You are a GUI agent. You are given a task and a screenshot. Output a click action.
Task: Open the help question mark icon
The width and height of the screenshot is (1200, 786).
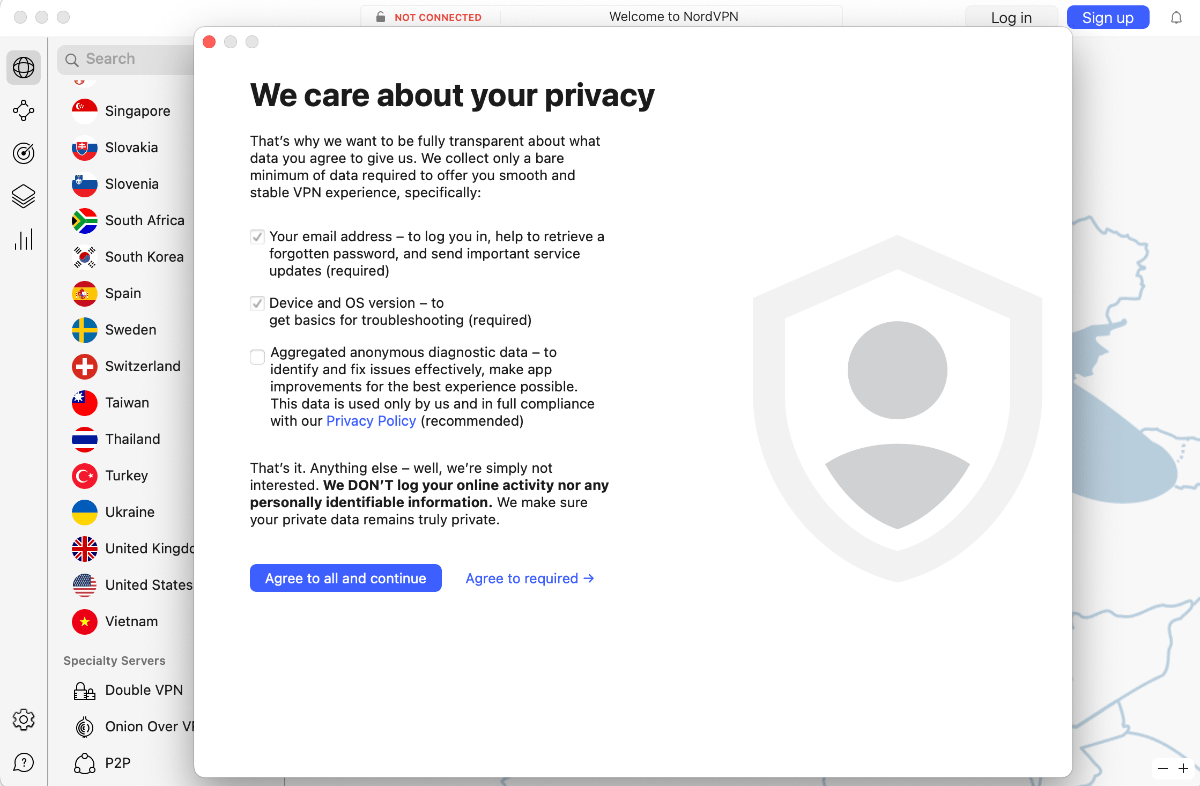click(x=24, y=762)
